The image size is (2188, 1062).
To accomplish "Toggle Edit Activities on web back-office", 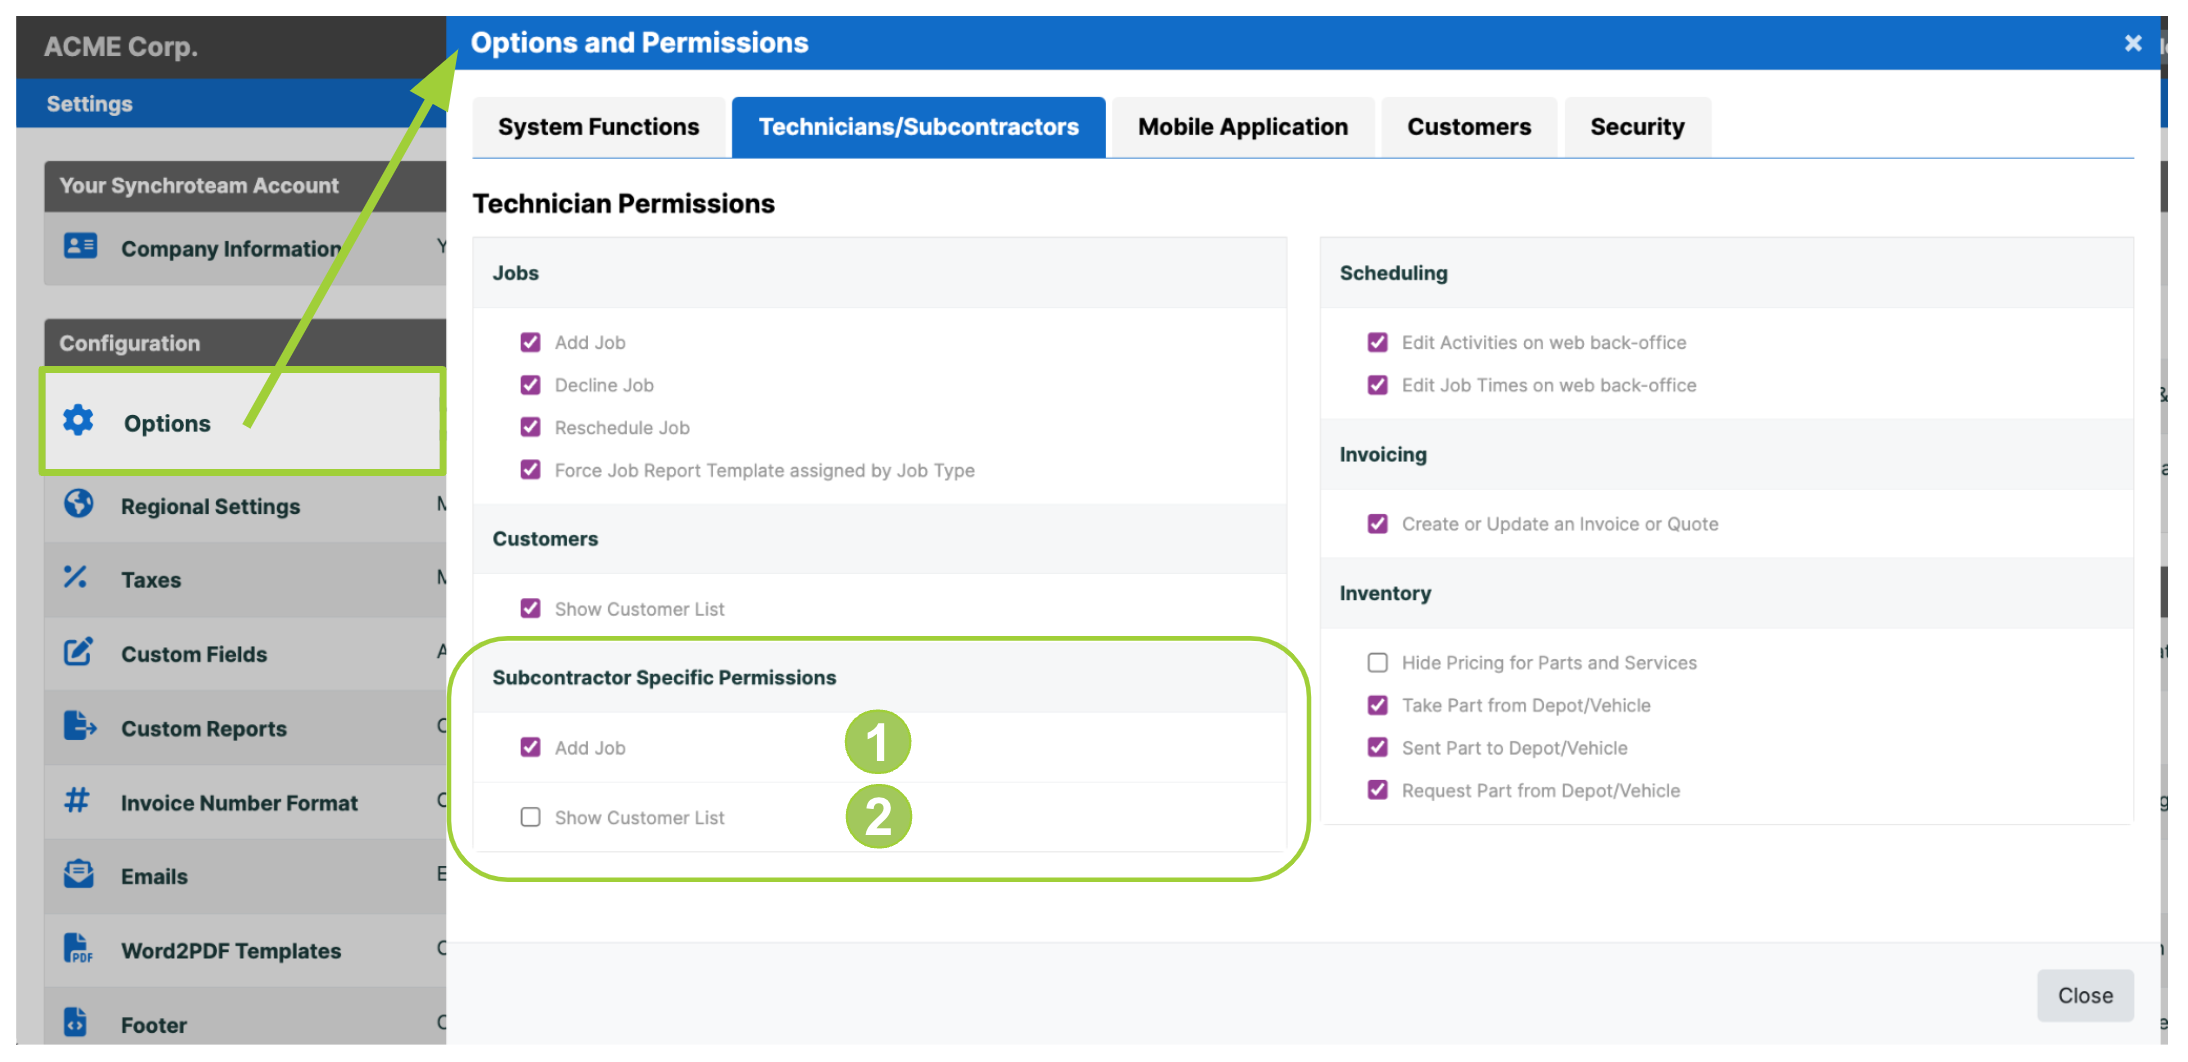I will point(1377,342).
